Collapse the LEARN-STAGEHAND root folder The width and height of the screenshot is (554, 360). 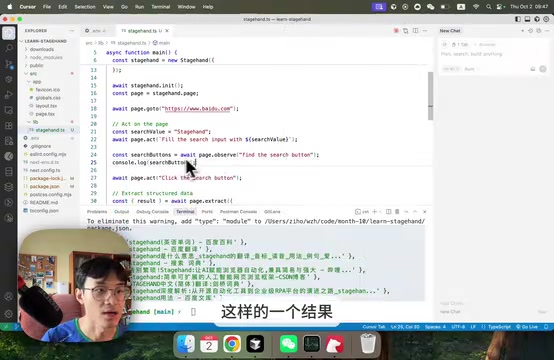point(46,41)
